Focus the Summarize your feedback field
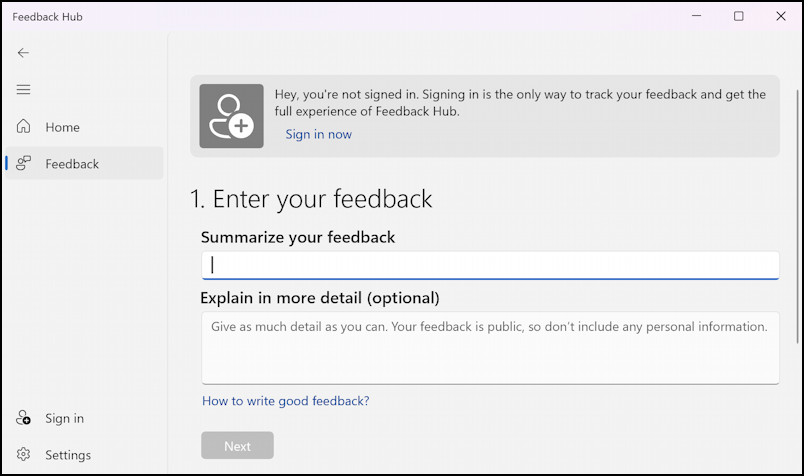This screenshot has width=804, height=476. (x=490, y=265)
